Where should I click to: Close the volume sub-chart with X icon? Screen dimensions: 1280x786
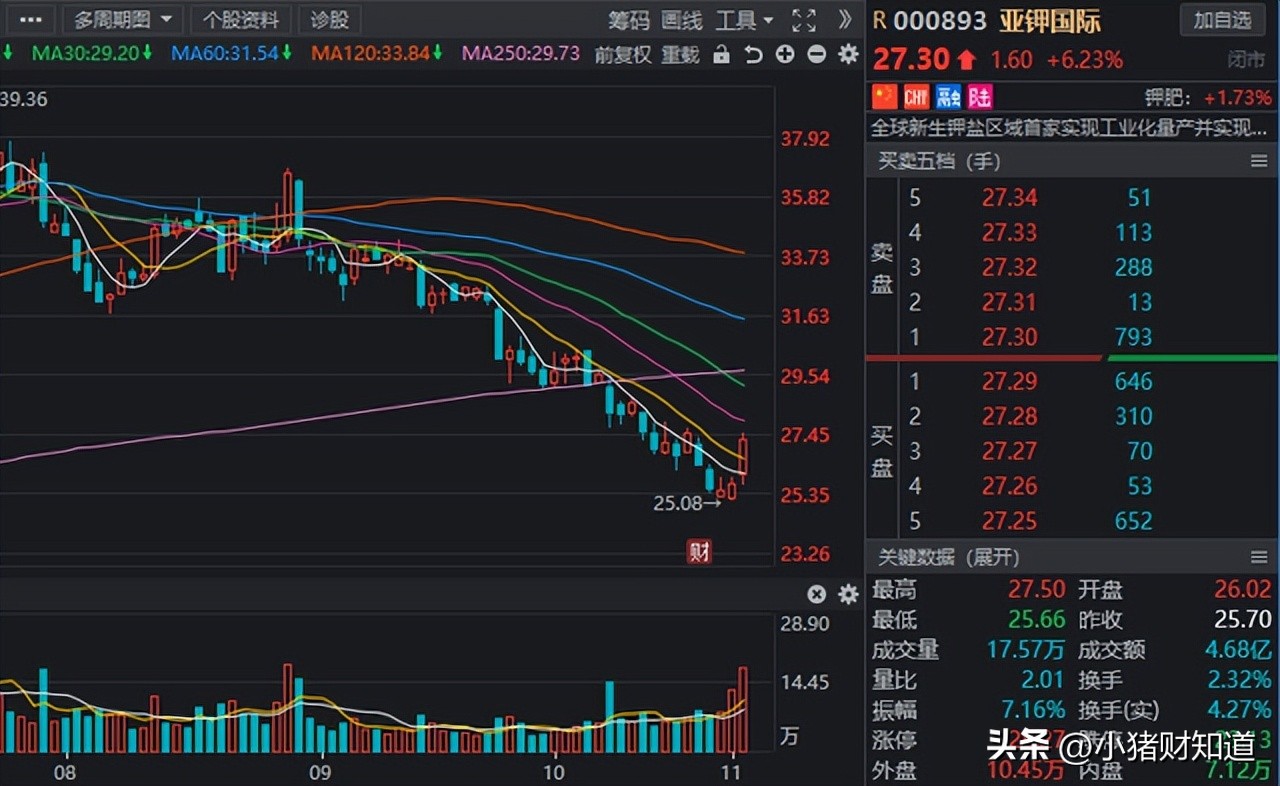(817, 594)
